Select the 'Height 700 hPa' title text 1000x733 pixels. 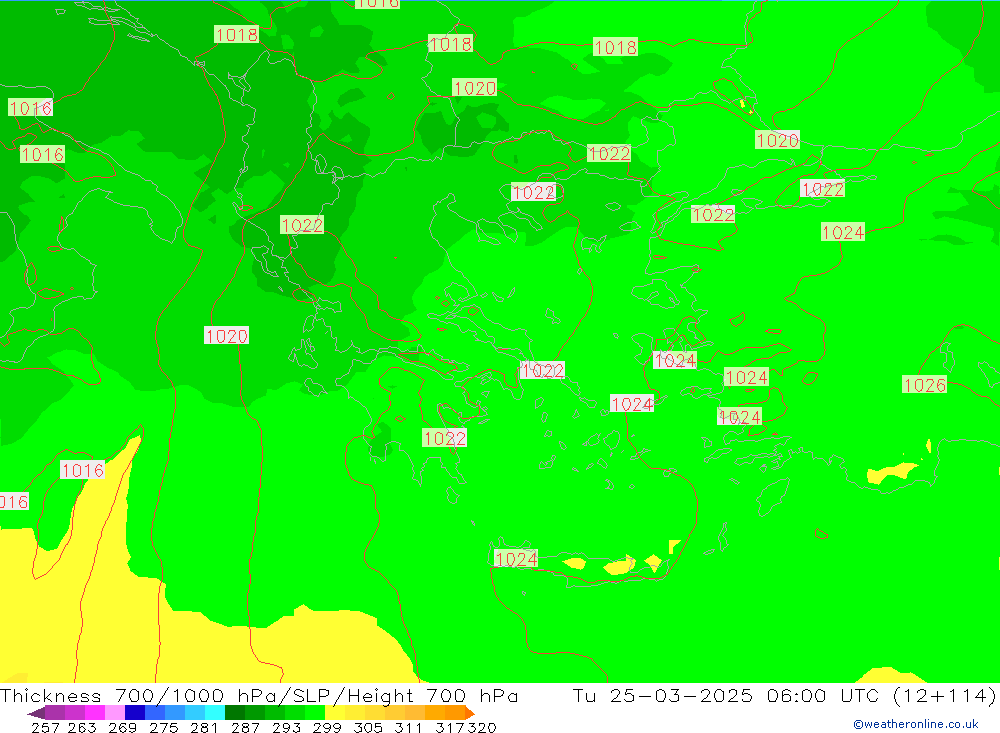(x=433, y=695)
